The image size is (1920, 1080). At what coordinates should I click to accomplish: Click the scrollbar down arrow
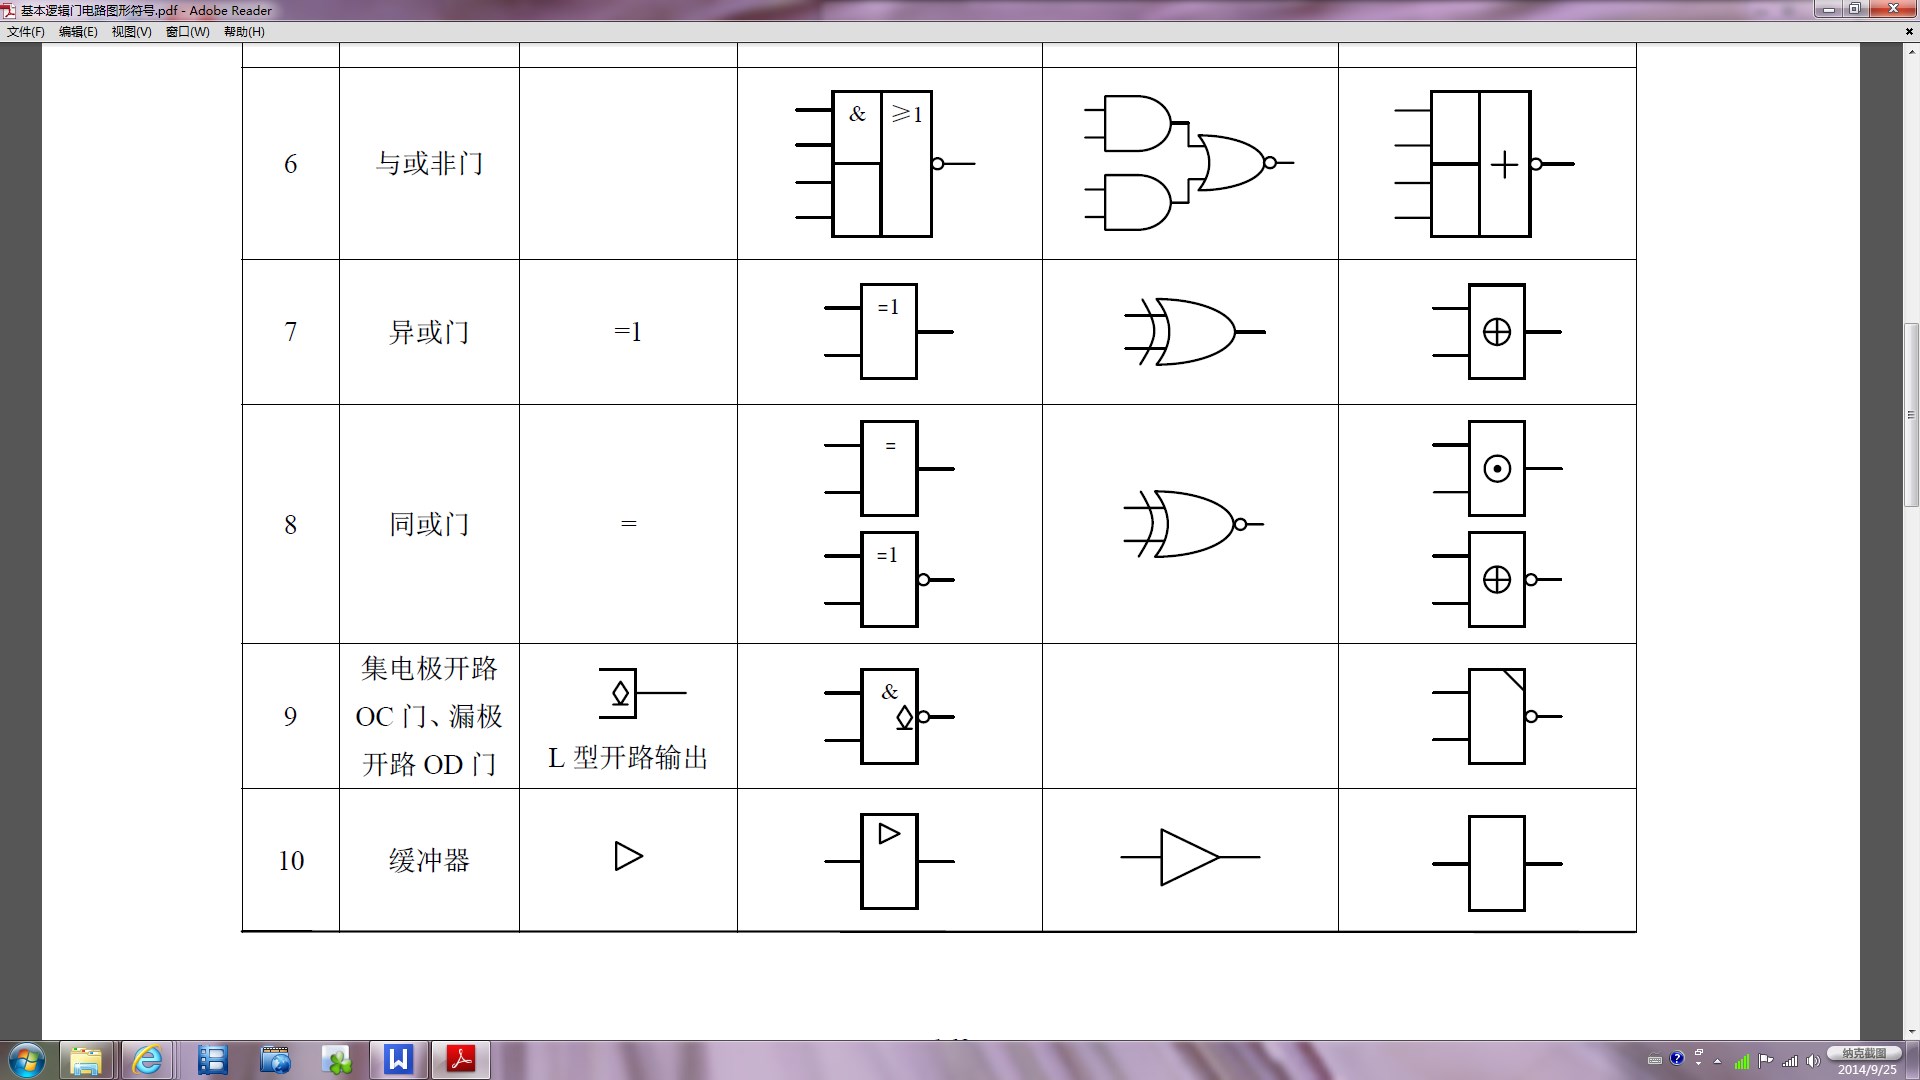click(1911, 1032)
